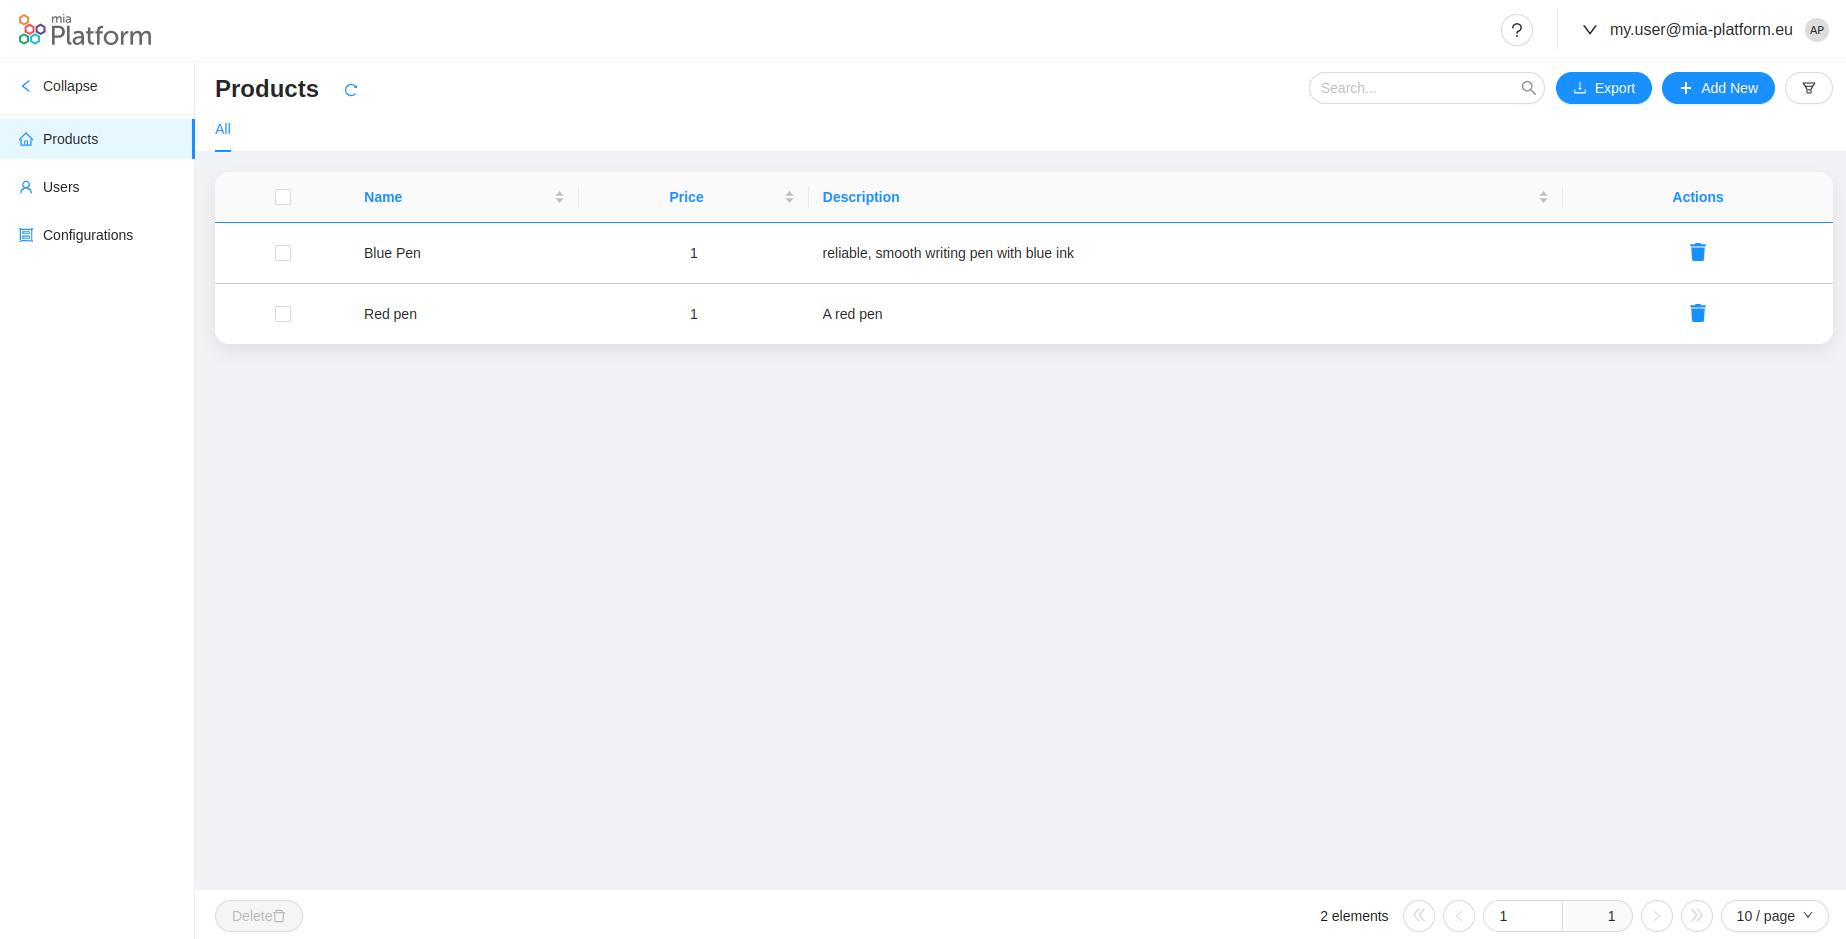Screen dimensions: 1846x939
Task: Switch to the All tab
Action: tap(222, 129)
